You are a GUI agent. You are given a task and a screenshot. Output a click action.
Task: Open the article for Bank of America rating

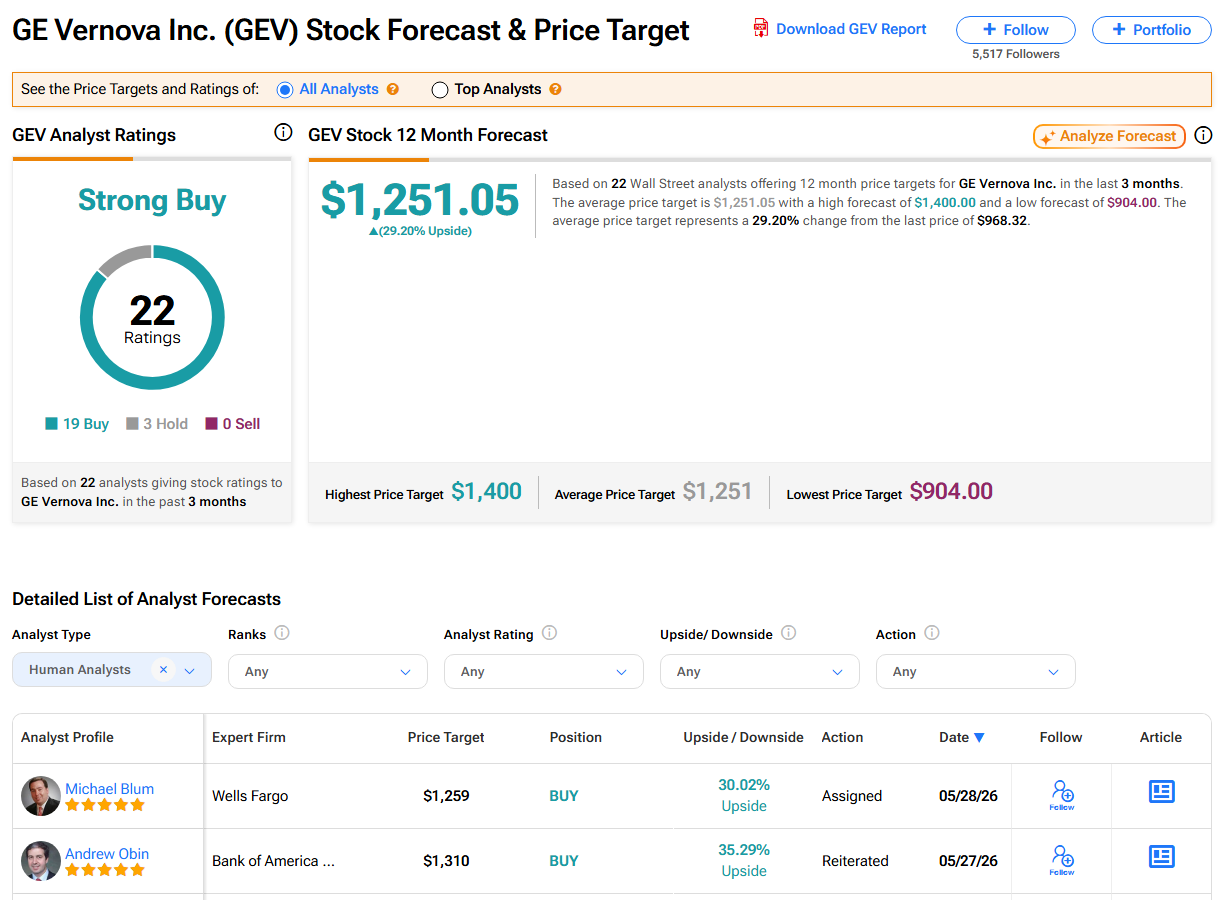pyautogui.click(x=1161, y=857)
